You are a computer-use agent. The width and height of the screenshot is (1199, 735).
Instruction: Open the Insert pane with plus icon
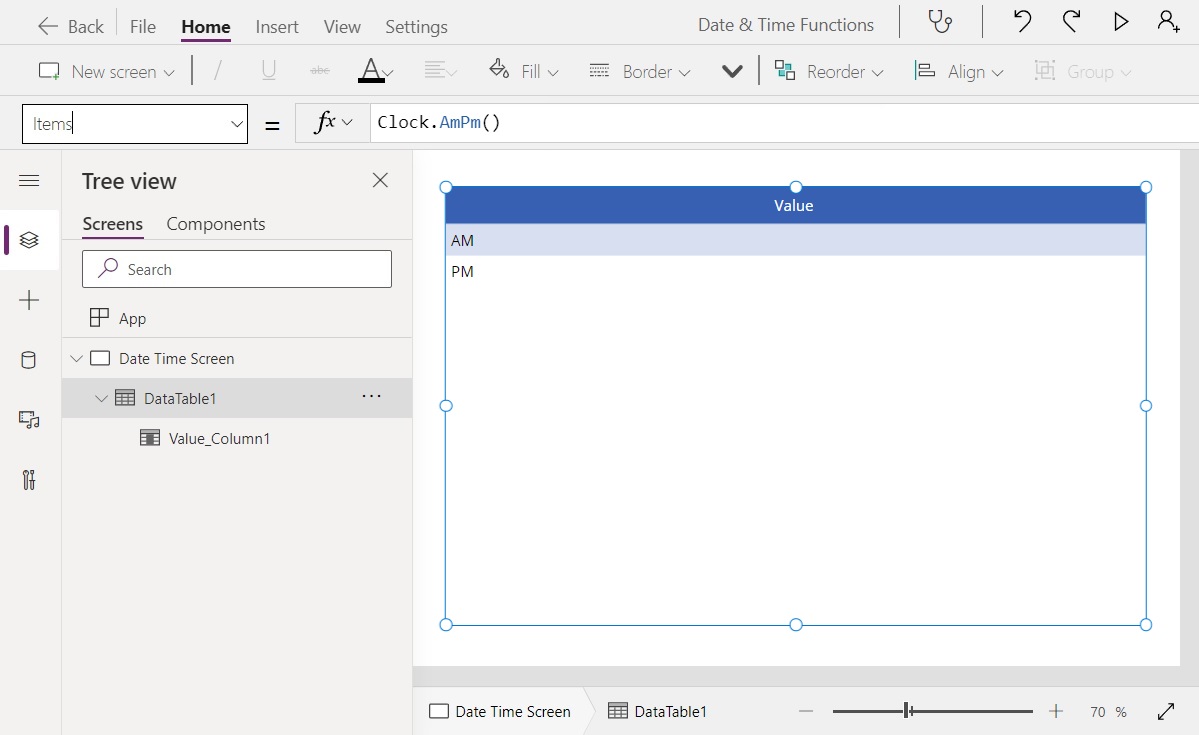click(x=30, y=300)
